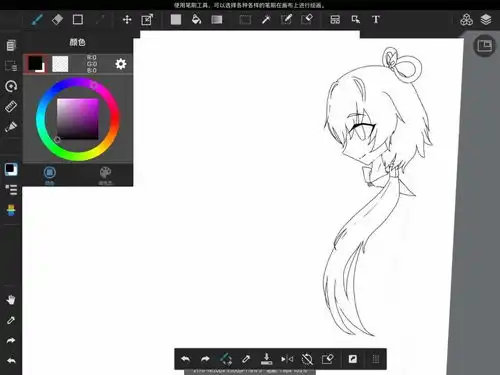The width and height of the screenshot is (500, 375).
Task: Pick the Move tool
Action: pos(127,20)
